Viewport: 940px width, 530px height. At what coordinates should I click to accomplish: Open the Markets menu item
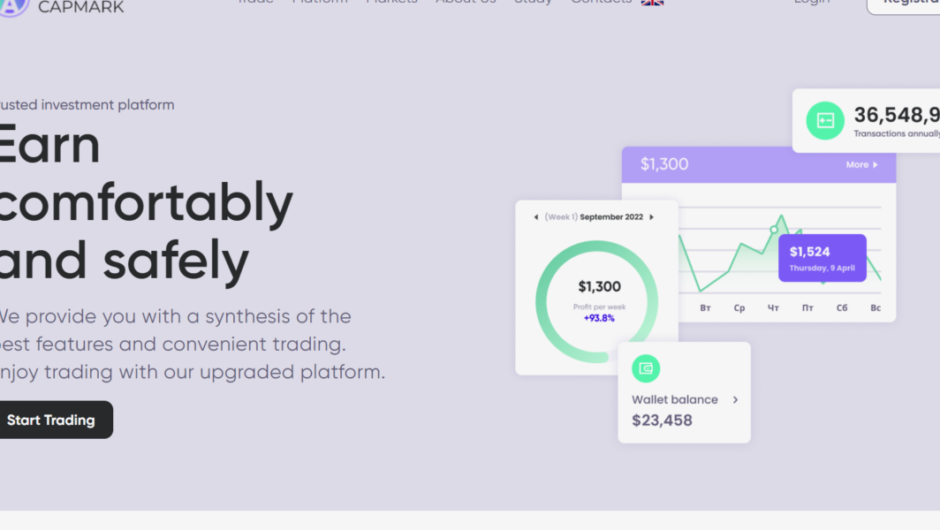pyautogui.click(x=391, y=3)
